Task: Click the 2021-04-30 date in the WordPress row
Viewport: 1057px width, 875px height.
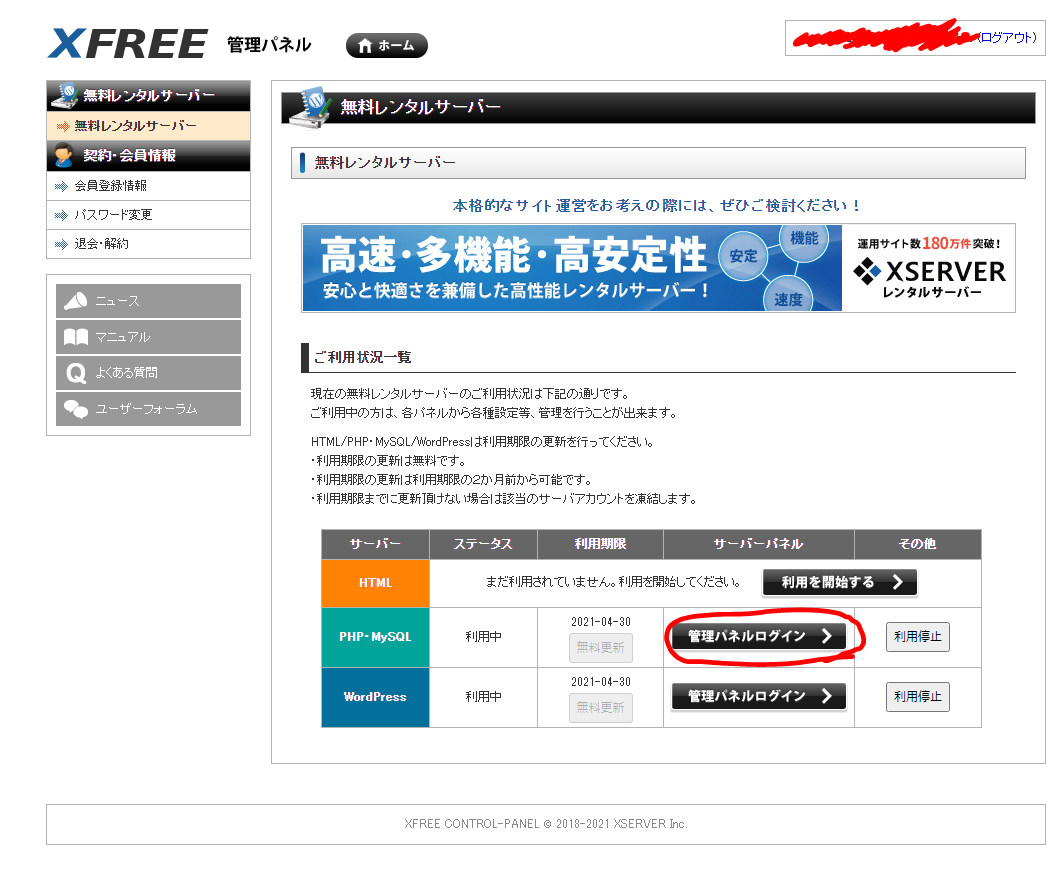Action: (601, 682)
